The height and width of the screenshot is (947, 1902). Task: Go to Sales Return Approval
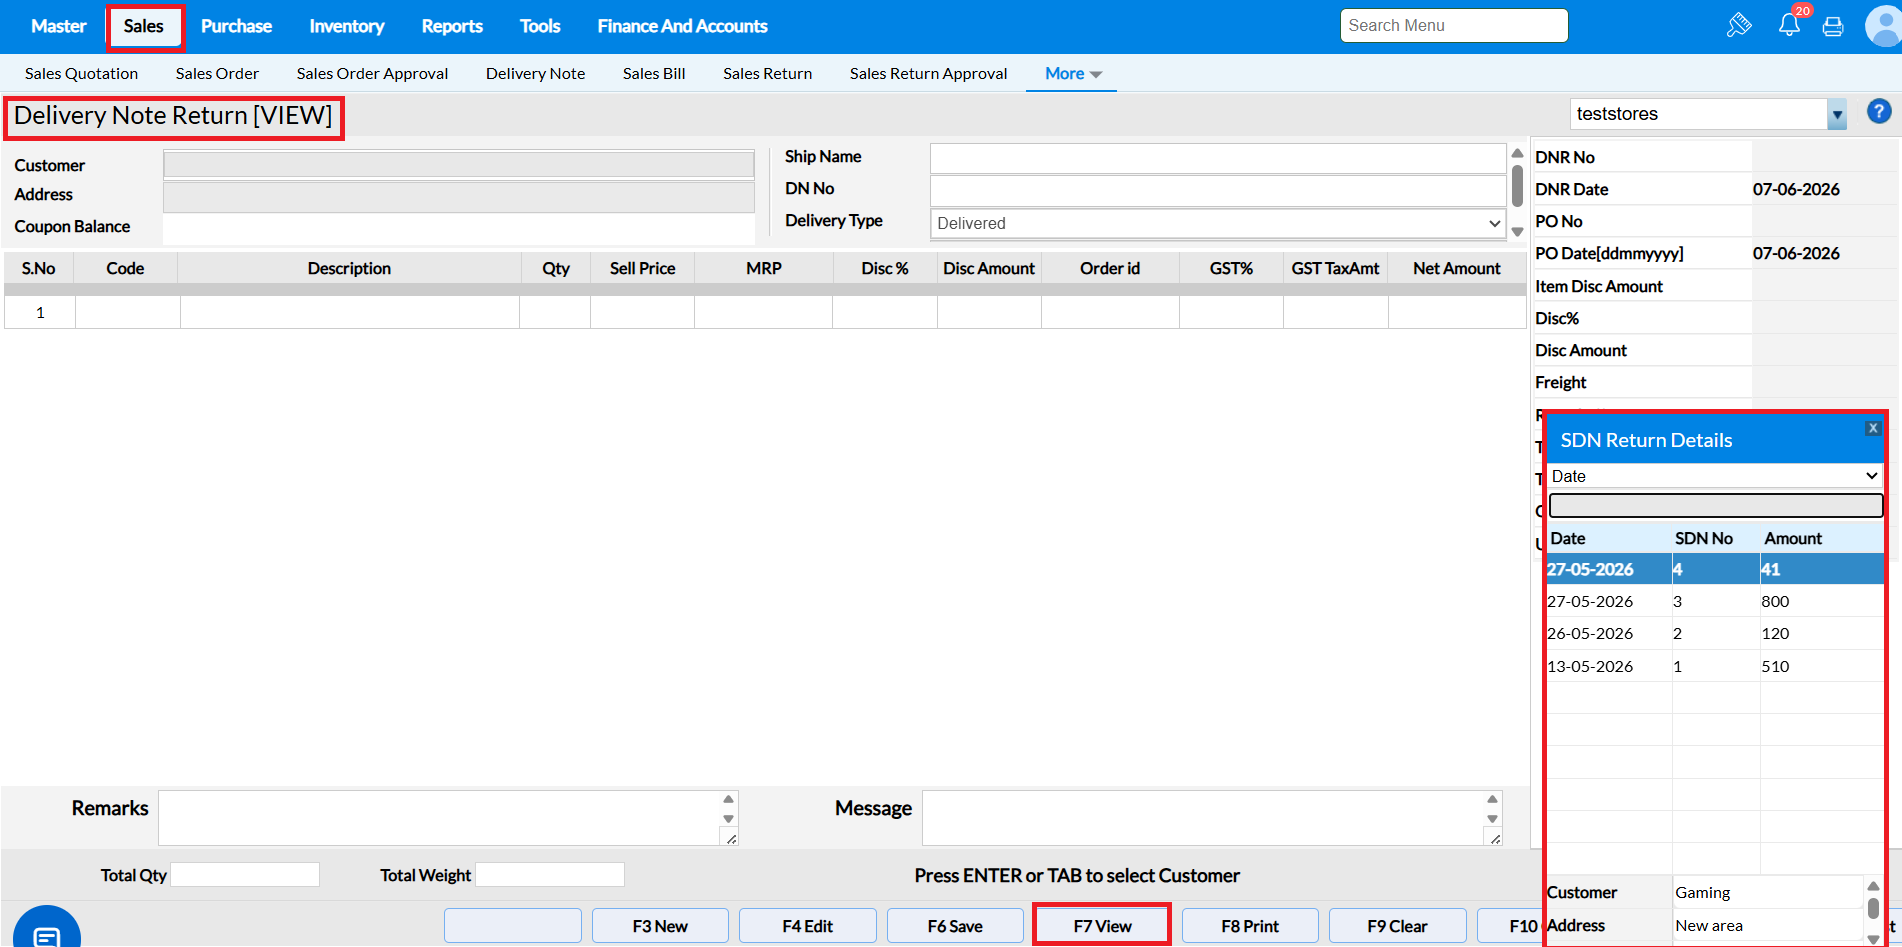click(x=928, y=73)
